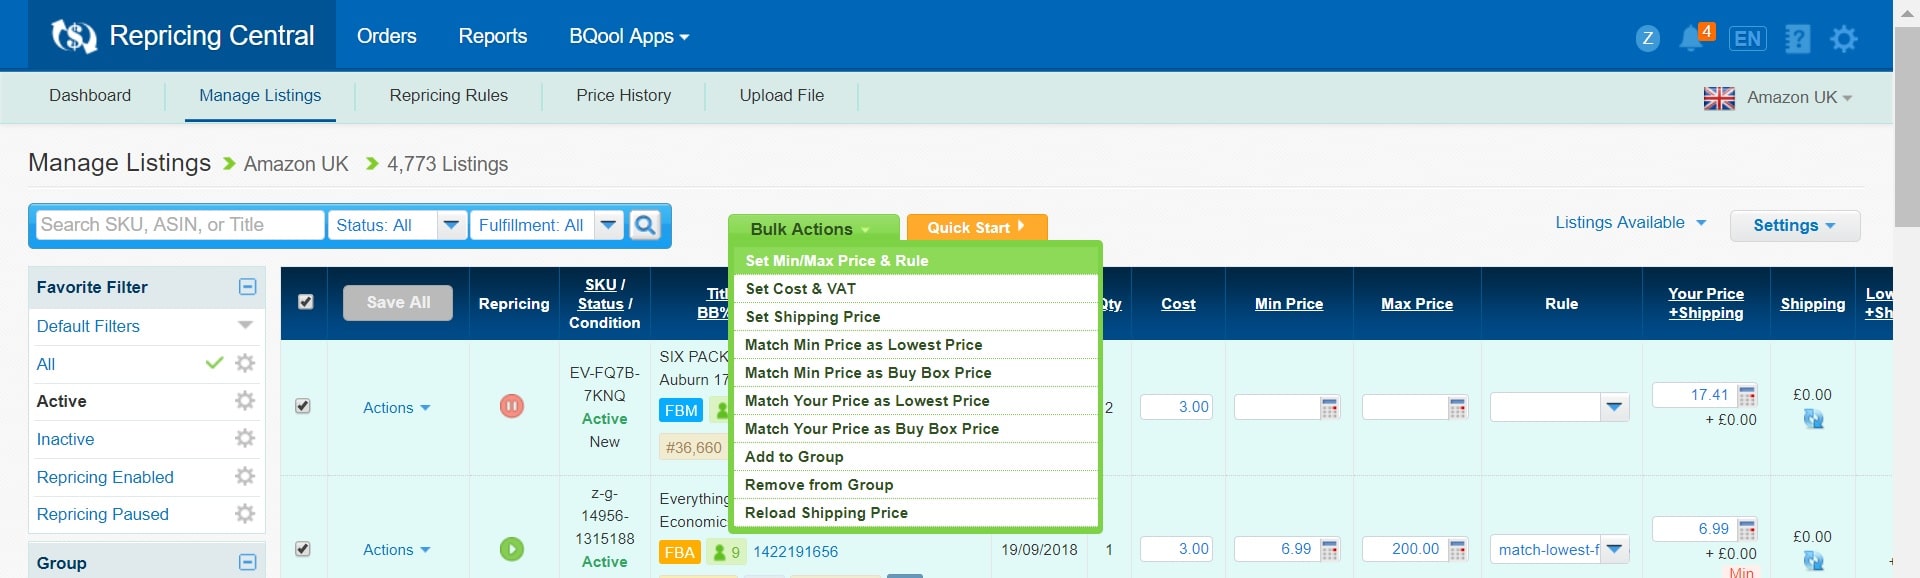Screen dimensions: 1920x578
Task: Open calculator beside 6.99 Min Price
Action: click(1330, 549)
